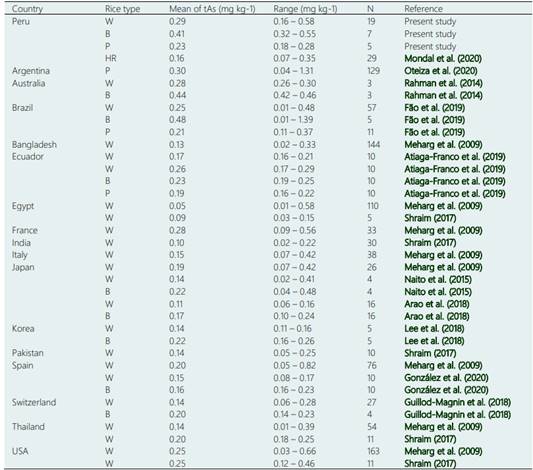Click the Shraim (2017) link in the India row
The width and height of the screenshot is (533, 470).
430,243
